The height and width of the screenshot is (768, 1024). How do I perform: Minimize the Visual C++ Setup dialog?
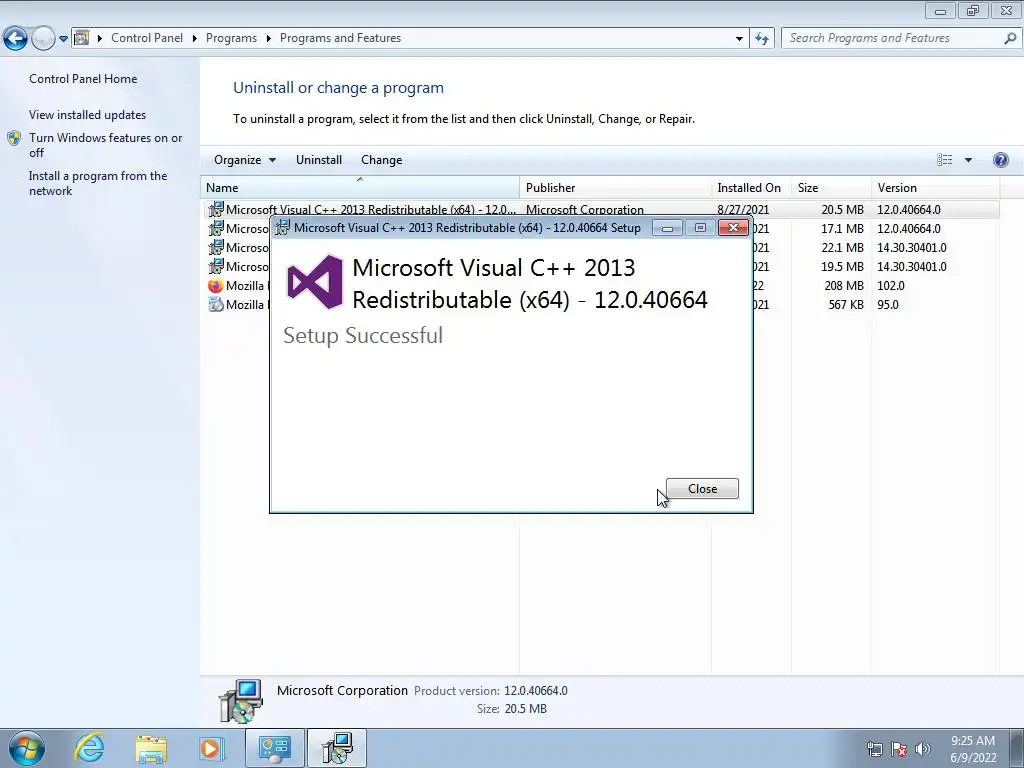click(x=667, y=227)
